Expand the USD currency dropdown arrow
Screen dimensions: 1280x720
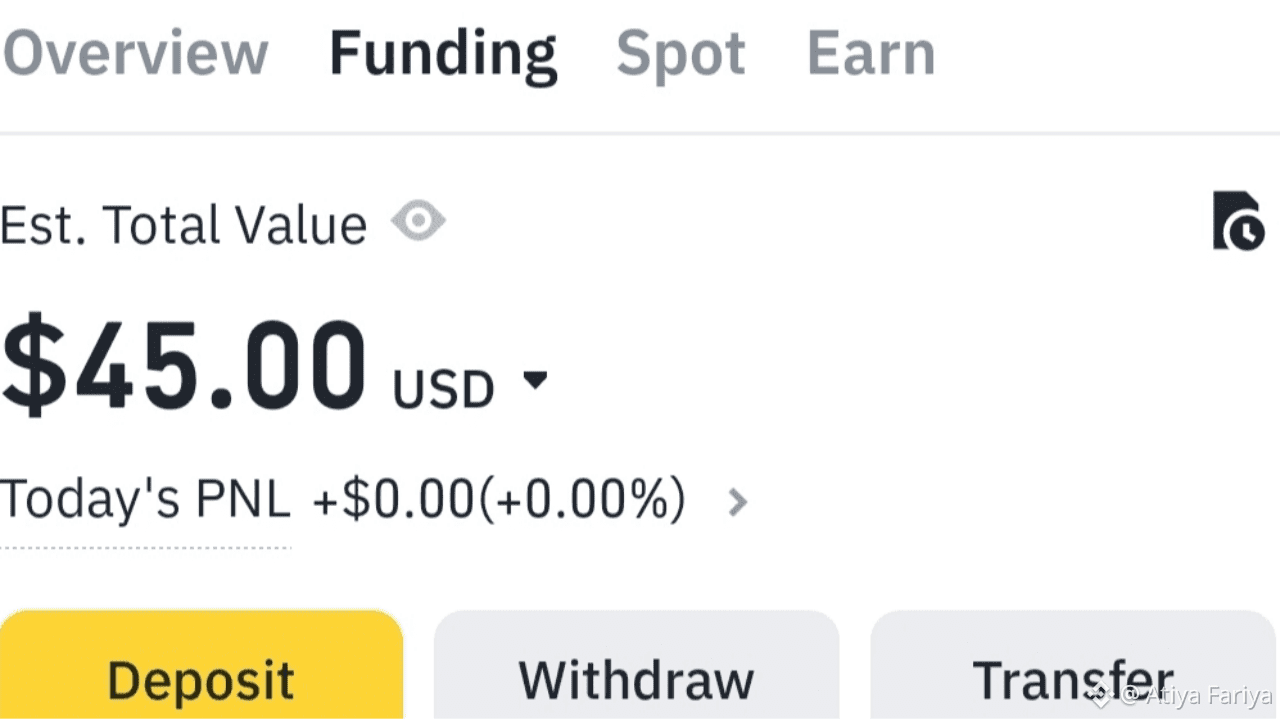pos(536,380)
